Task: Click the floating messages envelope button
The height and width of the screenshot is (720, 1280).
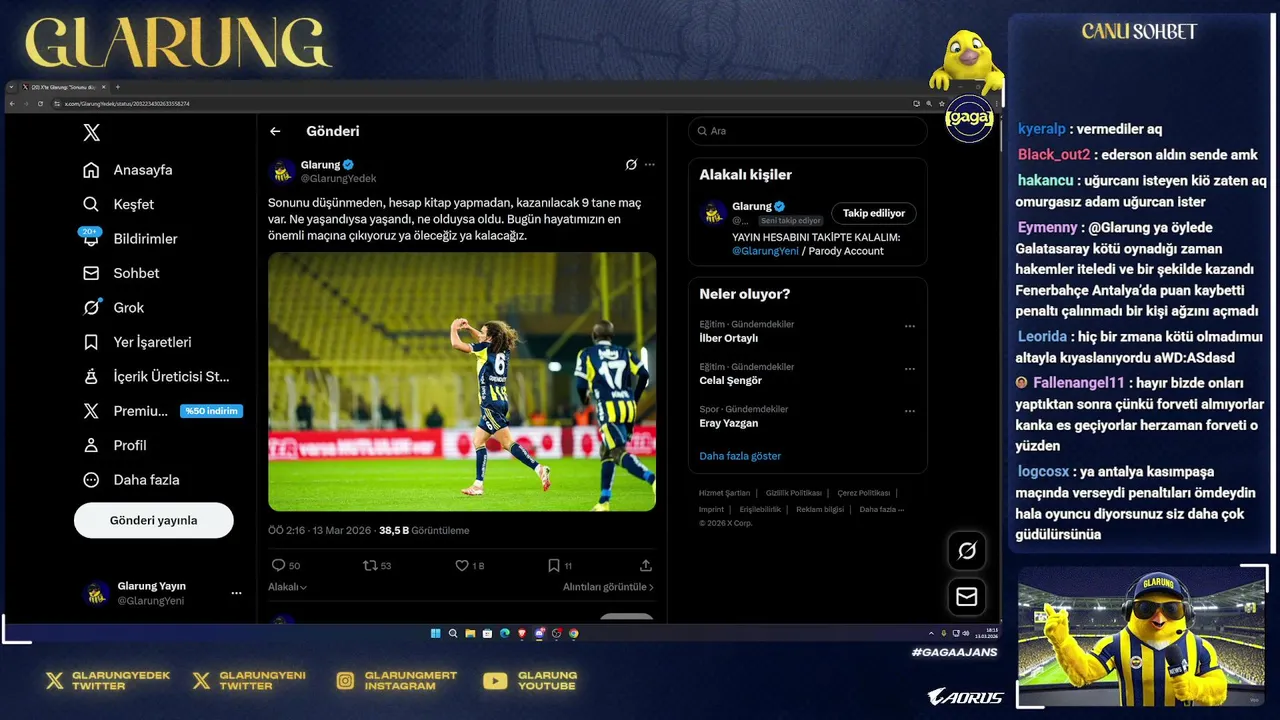Action: pos(967,597)
